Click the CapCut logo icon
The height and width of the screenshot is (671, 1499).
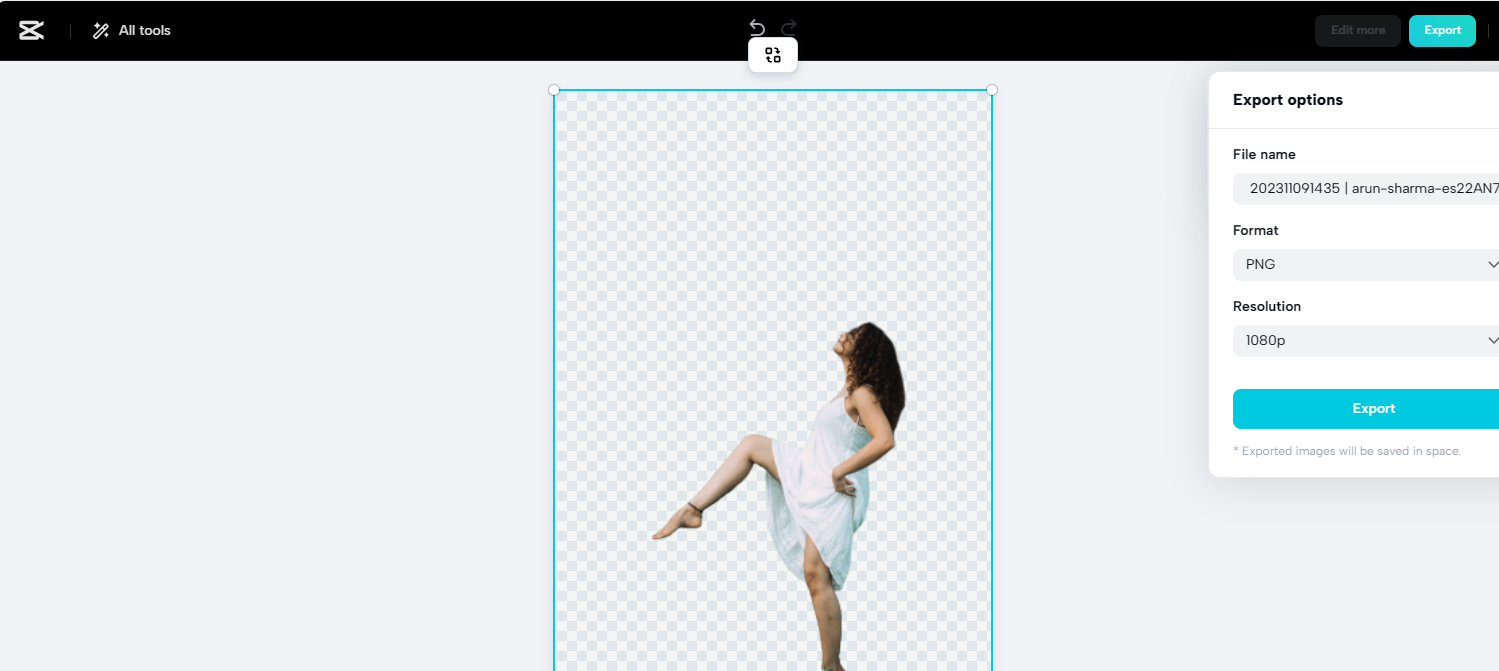click(x=31, y=31)
